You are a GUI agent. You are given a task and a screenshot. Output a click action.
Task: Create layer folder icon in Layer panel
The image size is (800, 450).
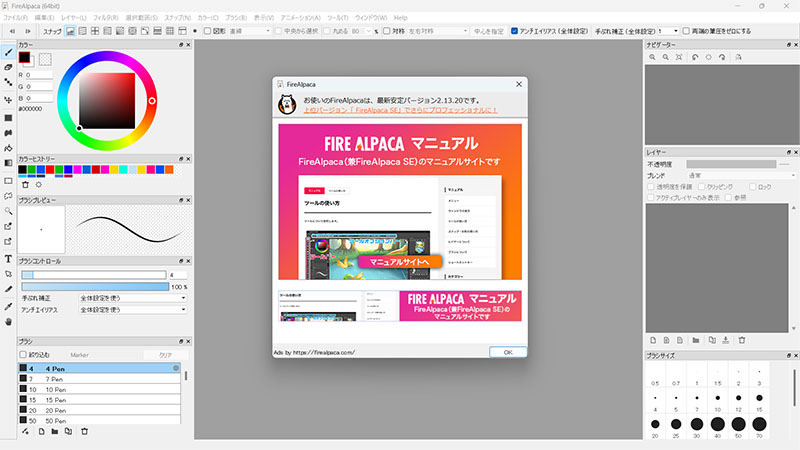pos(695,340)
